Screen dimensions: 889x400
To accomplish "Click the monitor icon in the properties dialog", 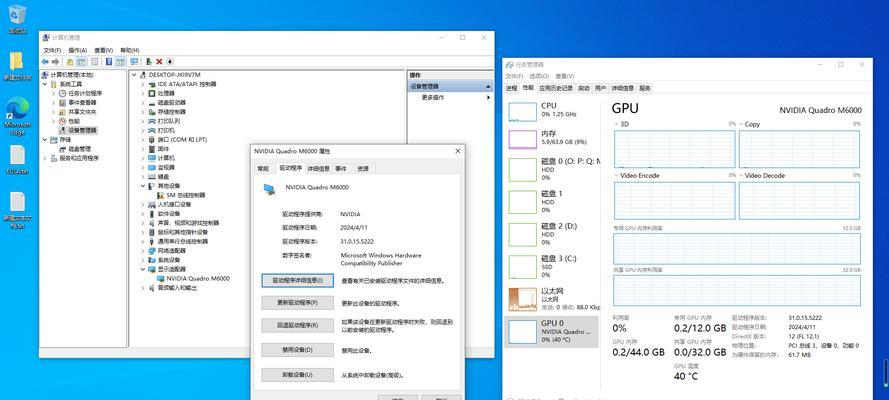I will click(269, 189).
